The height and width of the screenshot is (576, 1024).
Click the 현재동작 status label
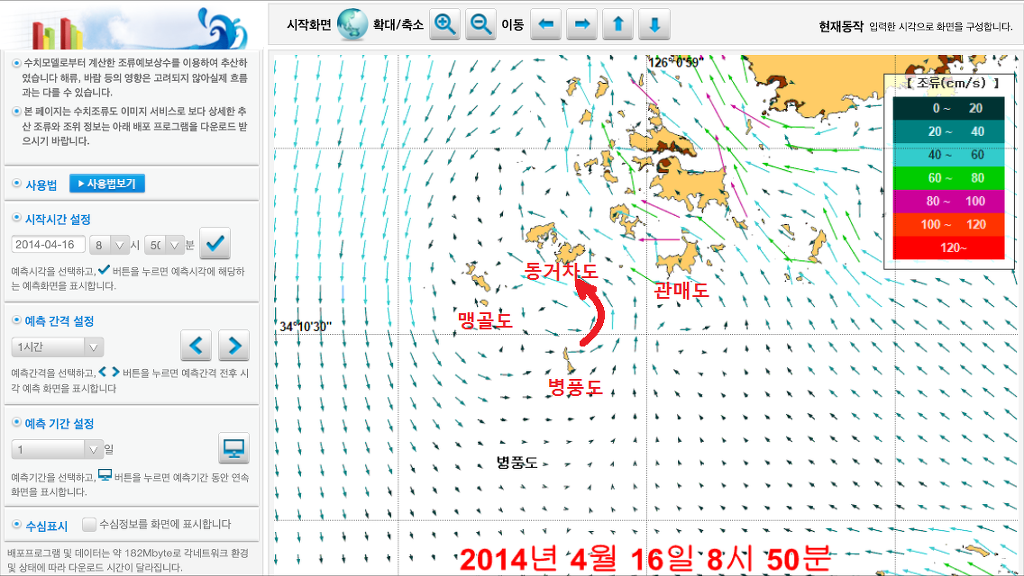point(841,26)
